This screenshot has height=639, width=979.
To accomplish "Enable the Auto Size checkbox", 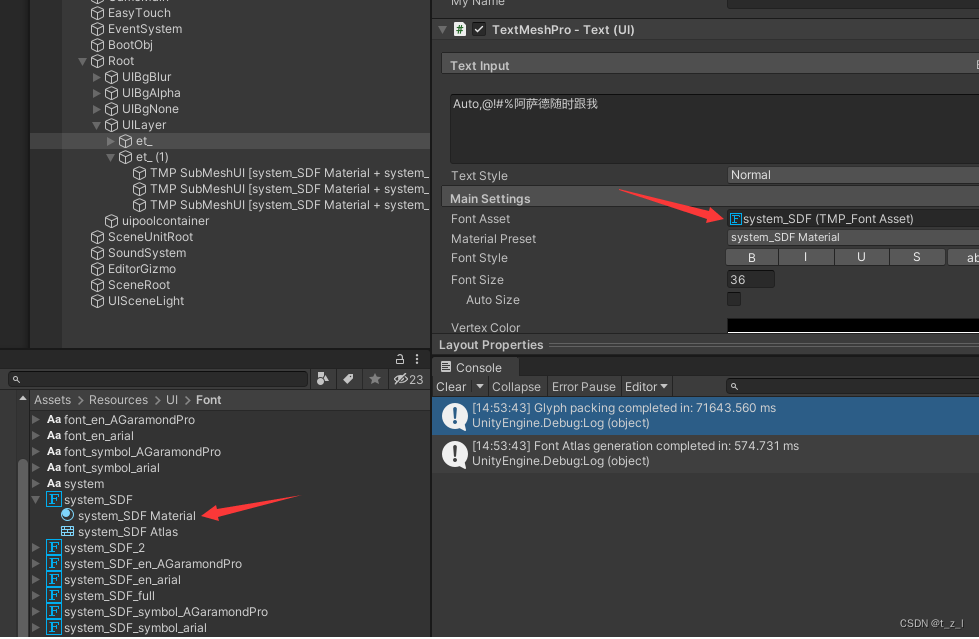I will [x=734, y=299].
